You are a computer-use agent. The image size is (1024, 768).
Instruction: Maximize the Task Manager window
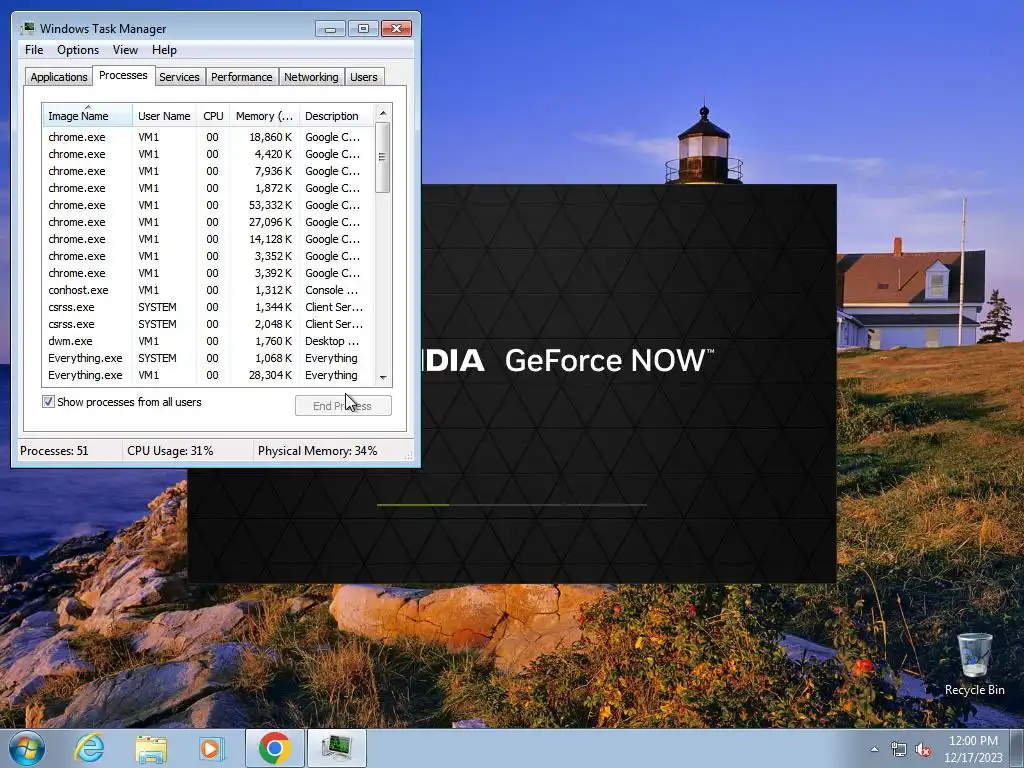[363, 29]
